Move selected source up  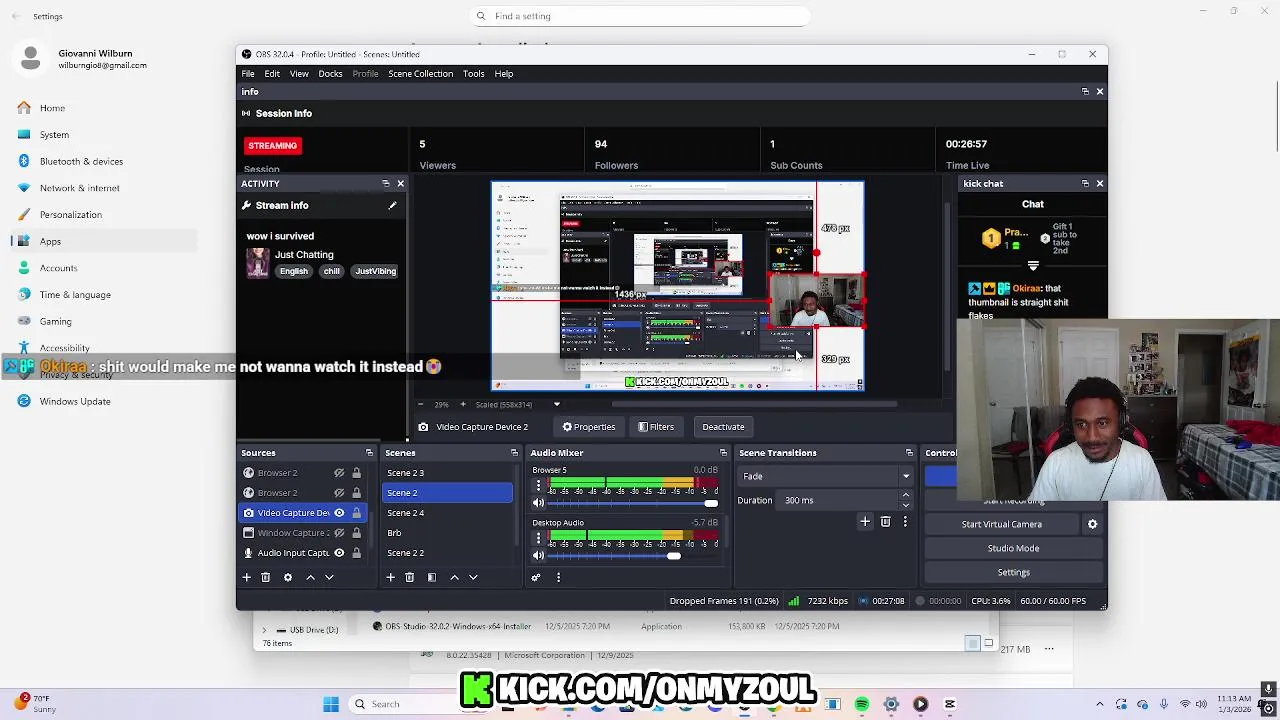click(310, 577)
